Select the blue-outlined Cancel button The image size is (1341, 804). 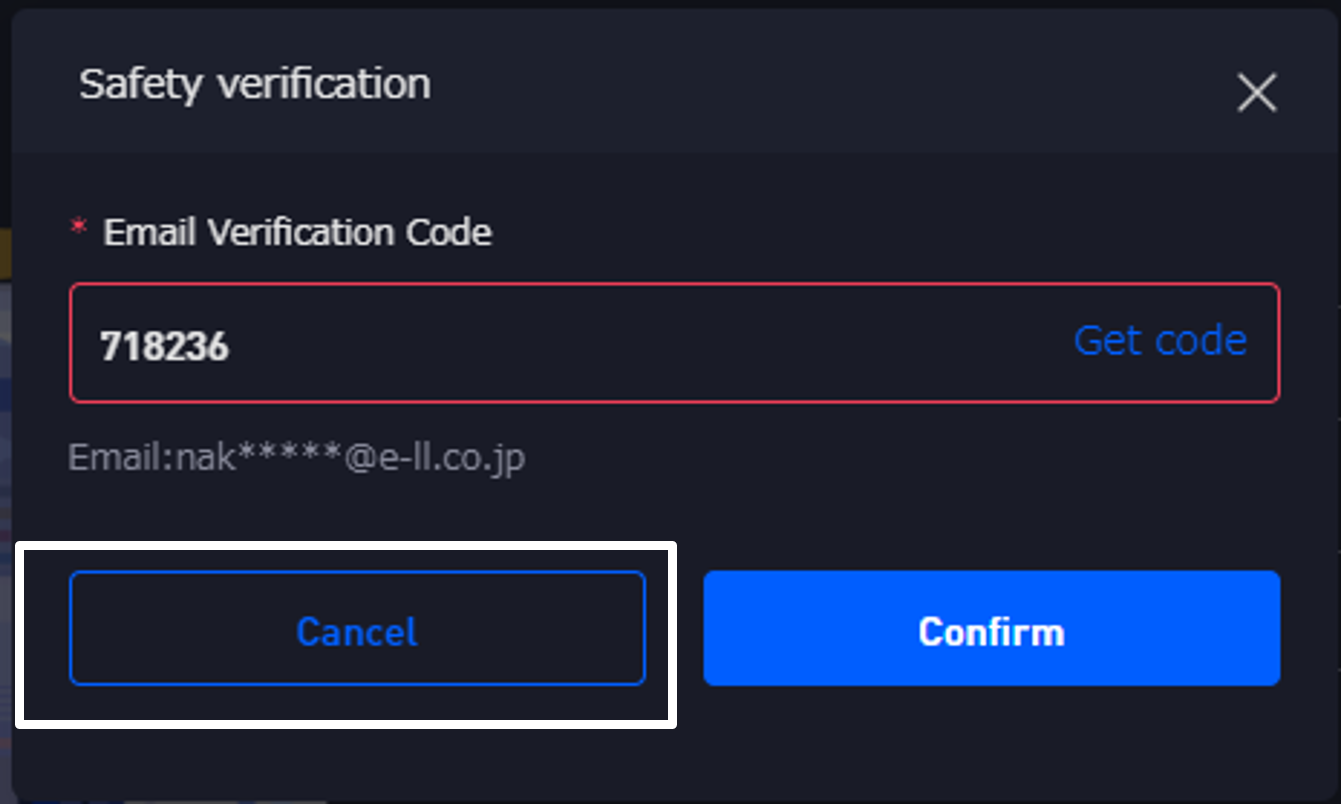click(357, 628)
